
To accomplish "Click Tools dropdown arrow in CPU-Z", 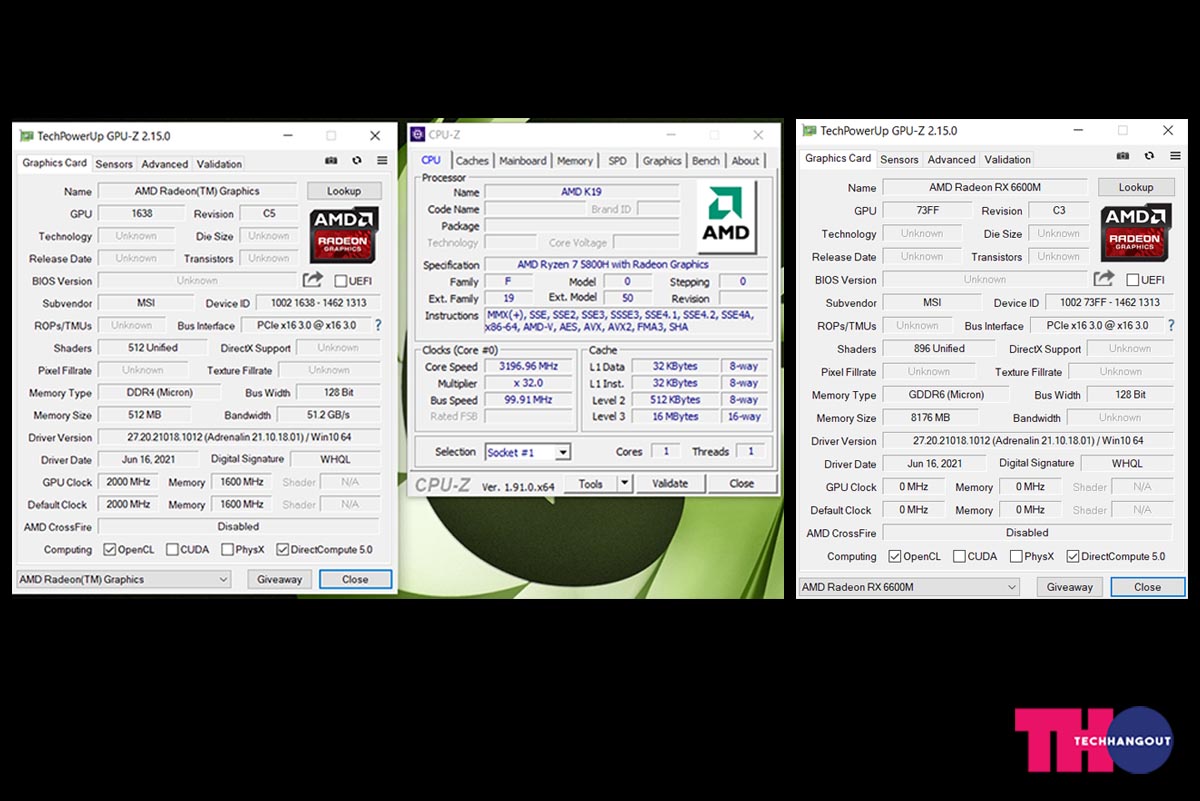I will click(624, 483).
